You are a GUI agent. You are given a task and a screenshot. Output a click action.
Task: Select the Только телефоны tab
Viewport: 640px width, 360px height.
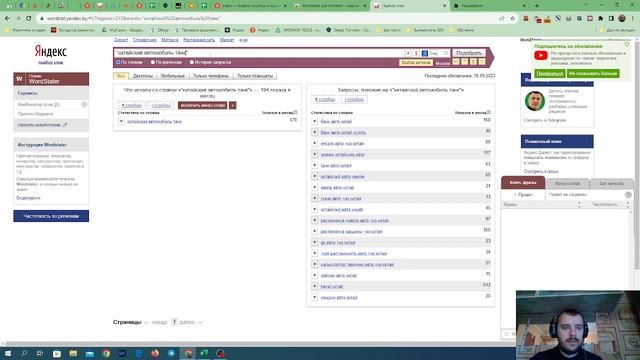211,76
